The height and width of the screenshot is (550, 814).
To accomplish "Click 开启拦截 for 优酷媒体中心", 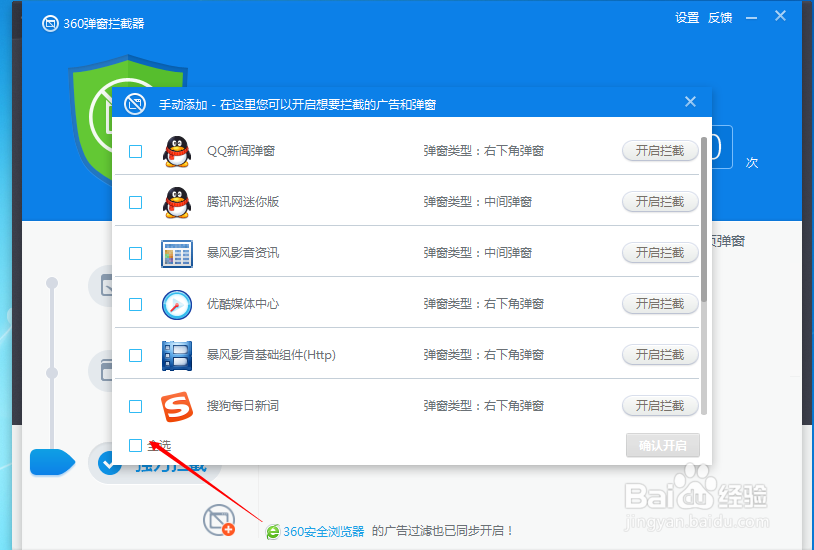I will (660, 303).
